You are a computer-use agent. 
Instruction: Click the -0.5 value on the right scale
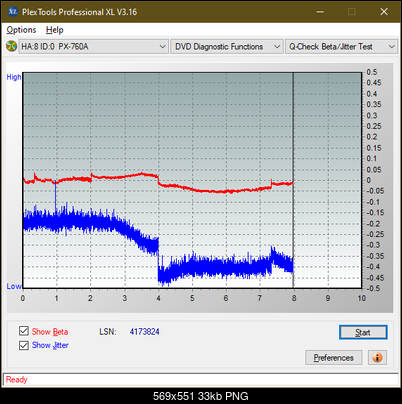[373, 288]
